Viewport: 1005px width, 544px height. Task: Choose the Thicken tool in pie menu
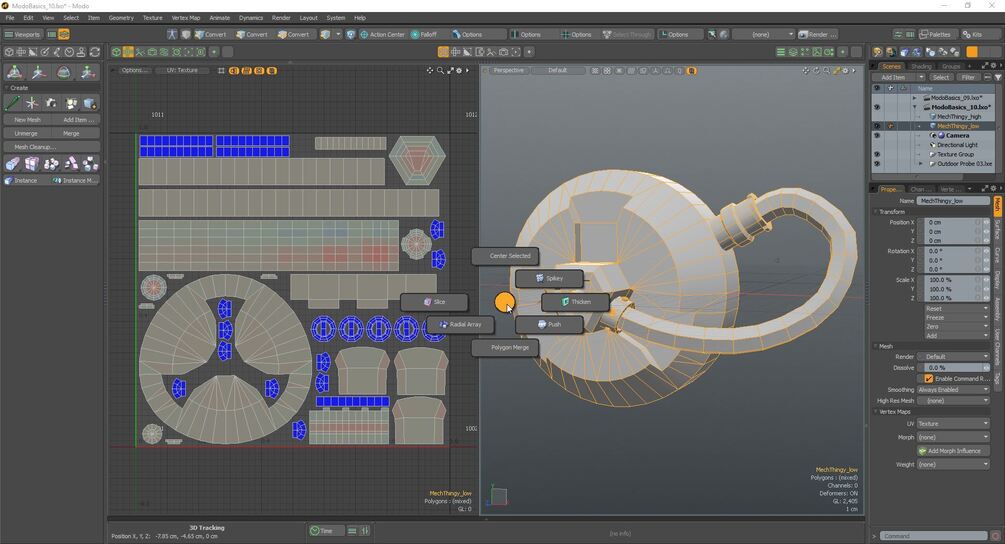pyautogui.click(x=576, y=301)
